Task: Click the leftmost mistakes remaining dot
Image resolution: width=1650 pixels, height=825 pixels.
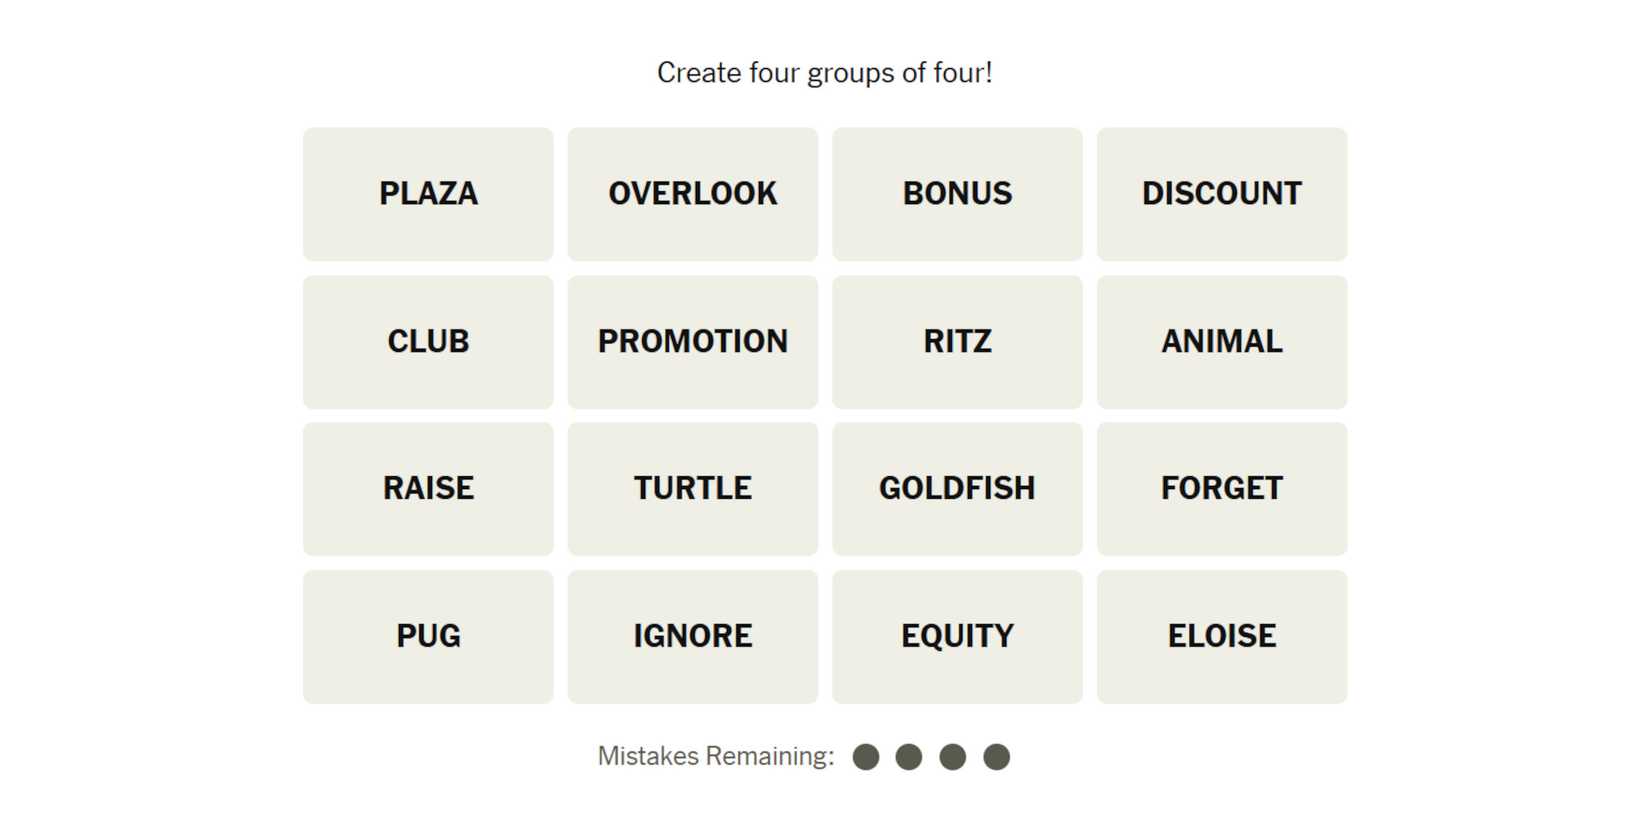Action: click(x=866, y=757)
